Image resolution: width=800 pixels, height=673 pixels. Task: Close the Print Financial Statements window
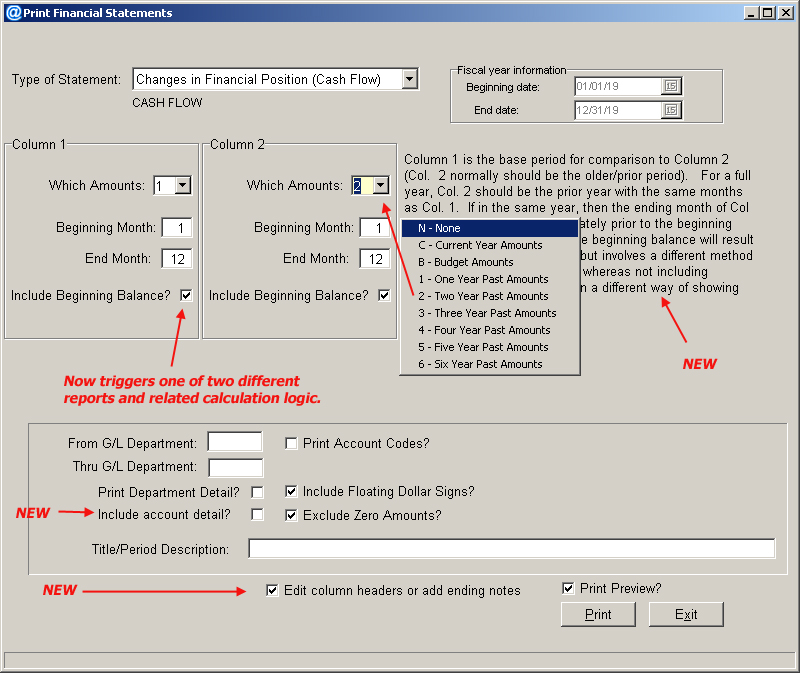(x=786, y=13)
